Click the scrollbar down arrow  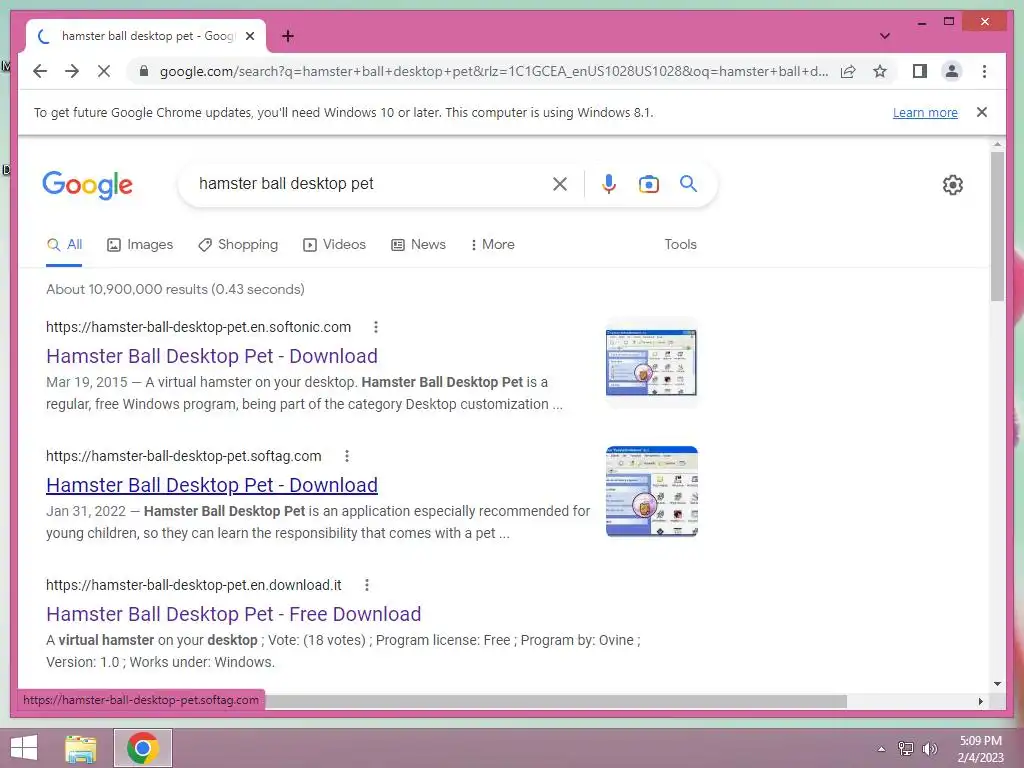[x=997, y=684]
